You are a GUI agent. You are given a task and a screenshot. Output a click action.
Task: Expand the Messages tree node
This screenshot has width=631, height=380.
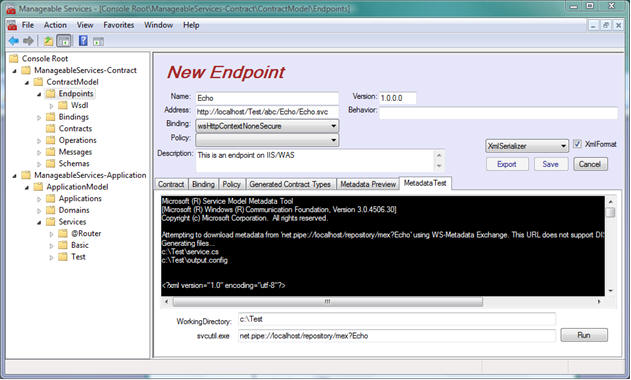(x=39, y=153)
